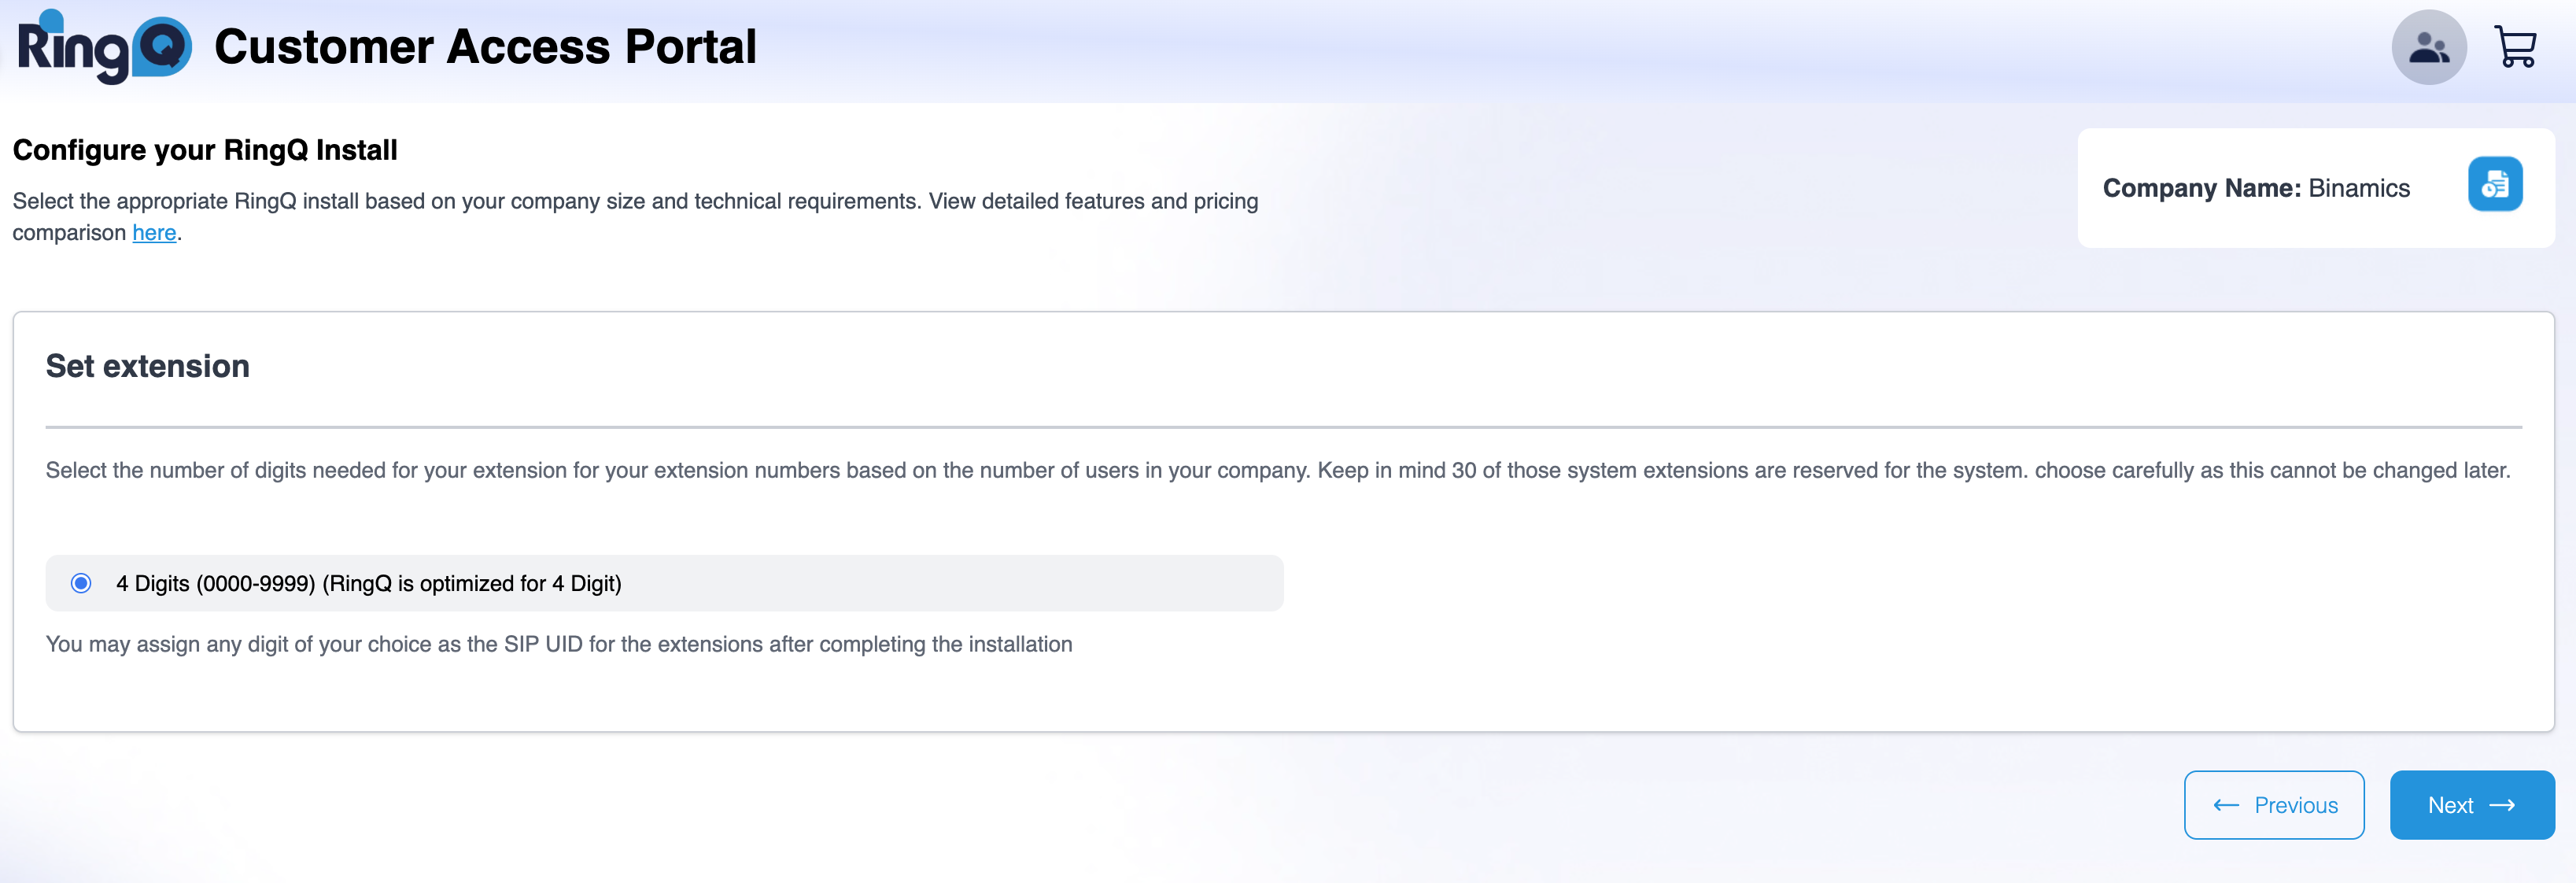The width and height of the screenshot is (2576, 883).
Task: Click the left arrow in Previous button
Action: click(2226, 805)
